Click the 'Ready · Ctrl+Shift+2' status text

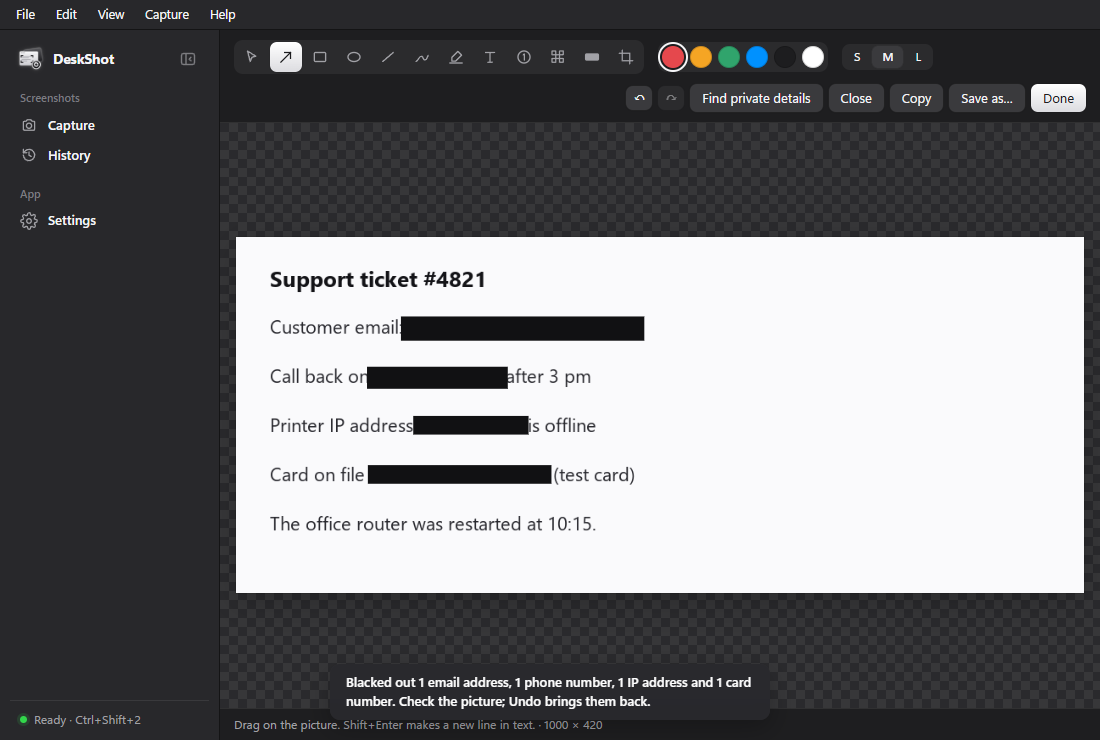[87, 720]
